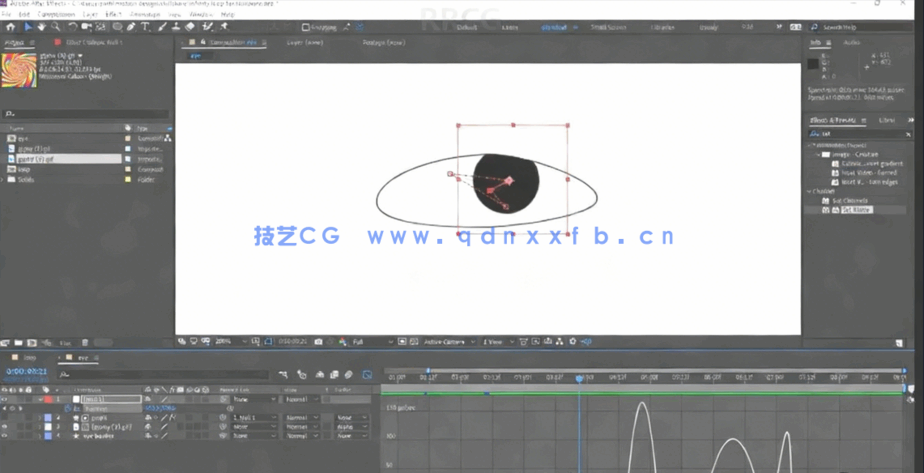This screenshot has width=924, height=473.
Task: Open the 1 View layout dropdown
Action: coord(497,342)
